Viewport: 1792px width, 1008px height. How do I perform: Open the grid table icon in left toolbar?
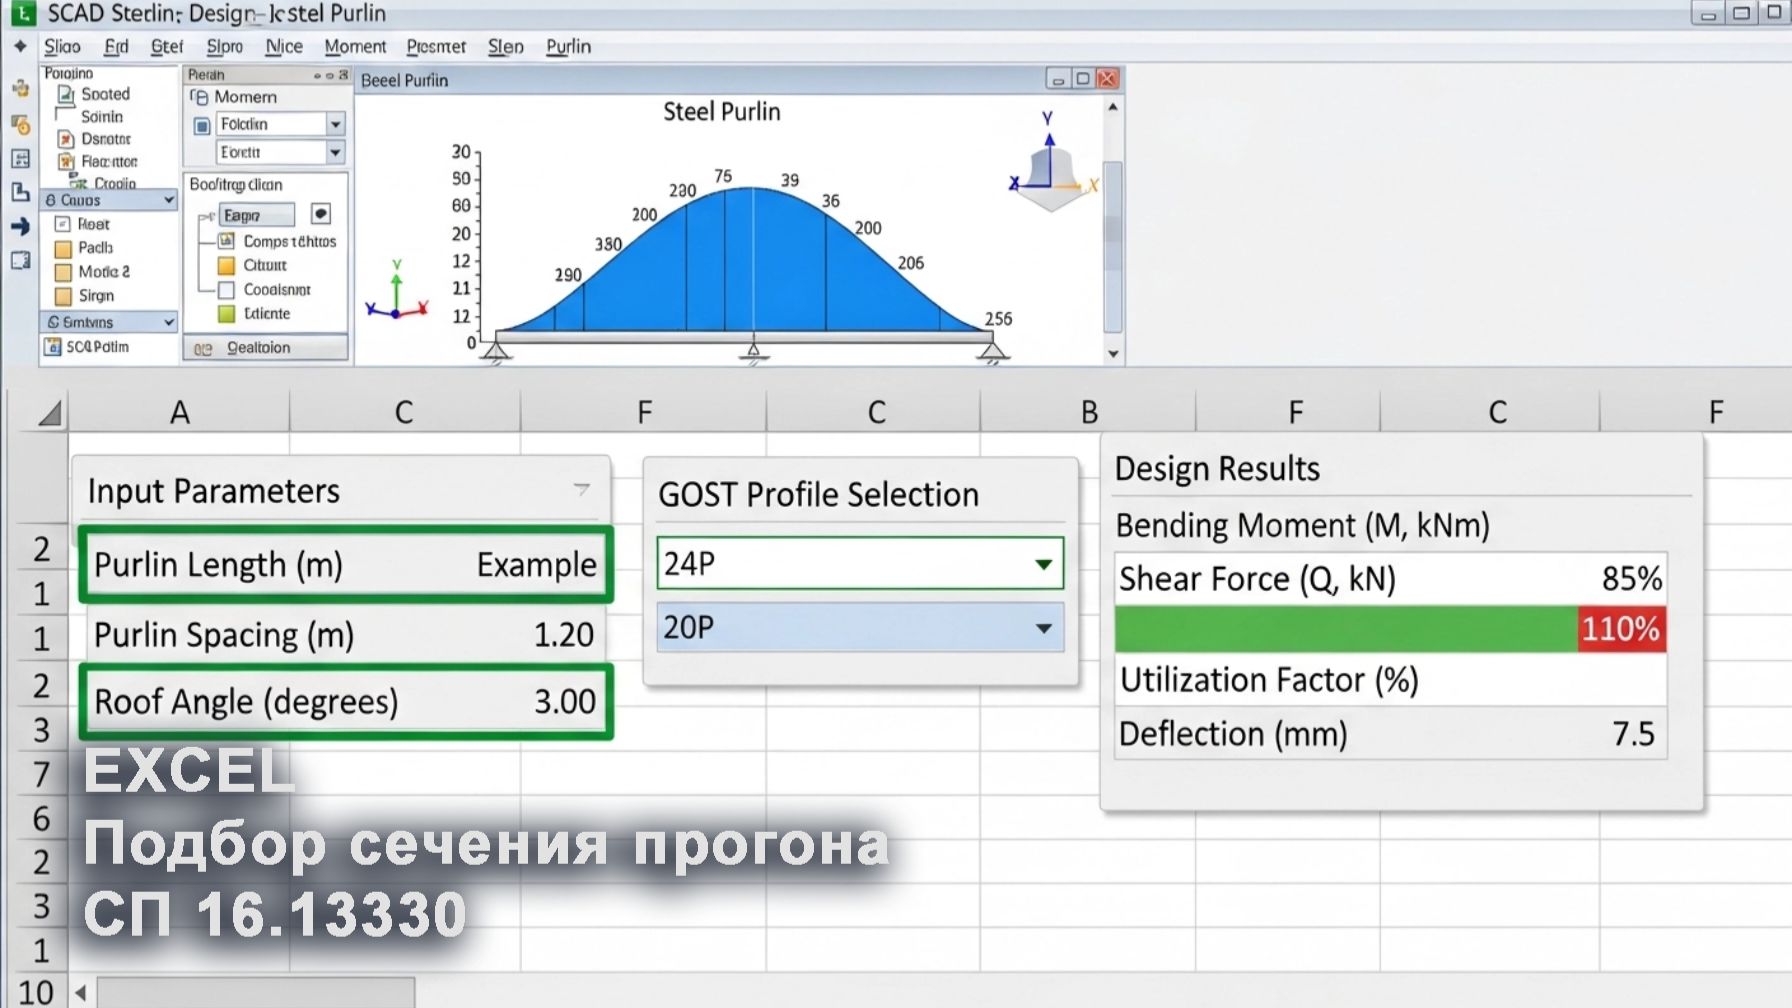[20, 158]
